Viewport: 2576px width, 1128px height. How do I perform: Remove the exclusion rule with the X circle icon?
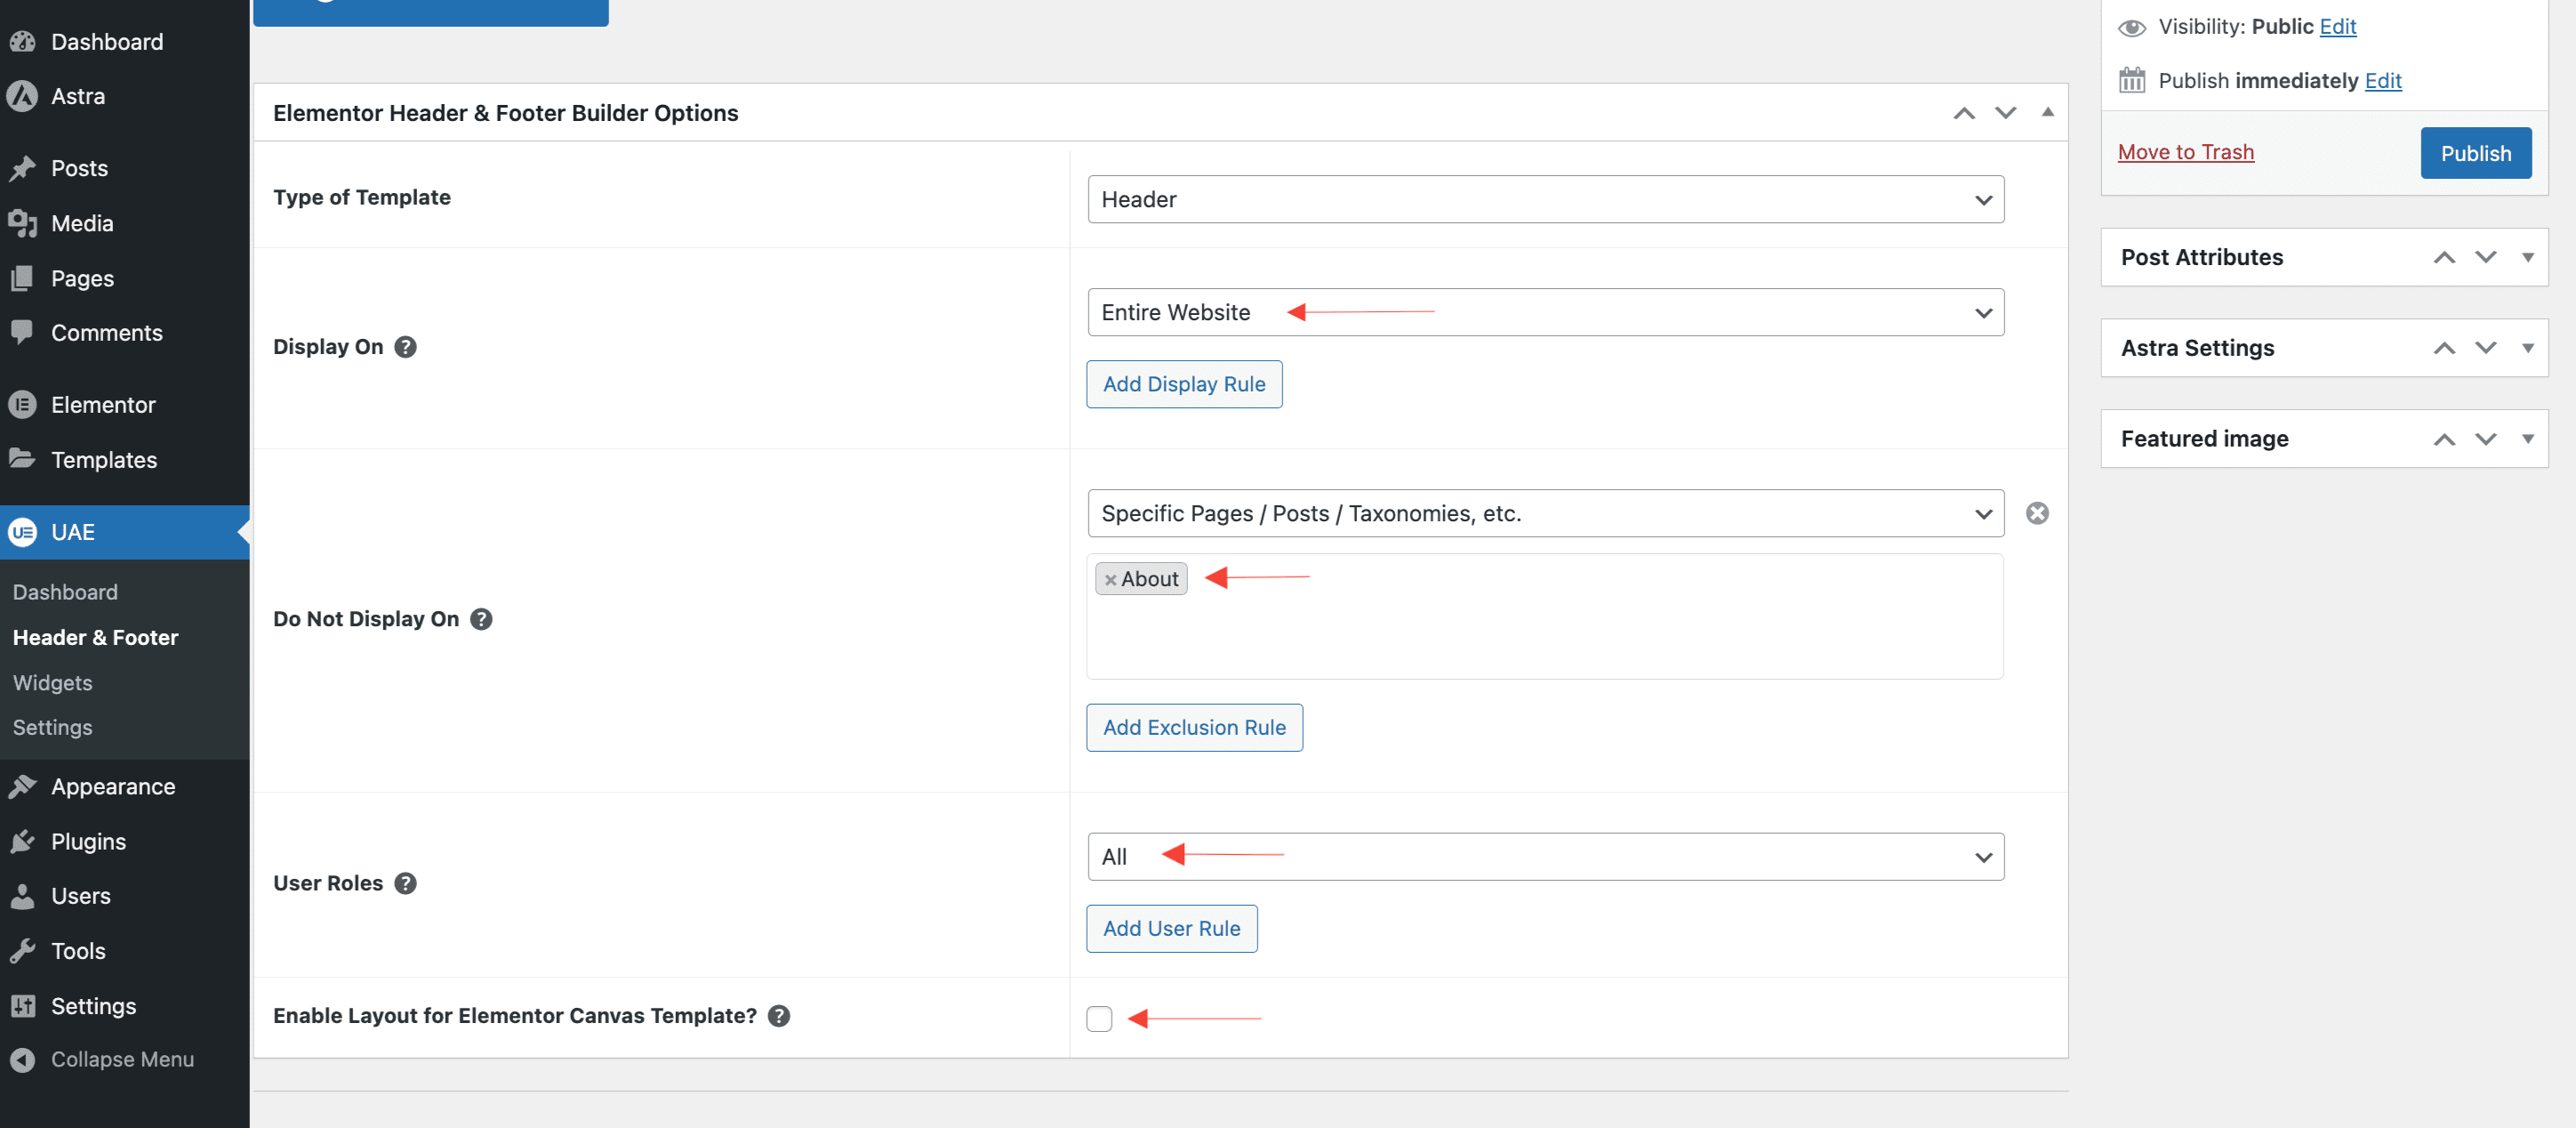pyautogui.click(x=2037, y=513)
